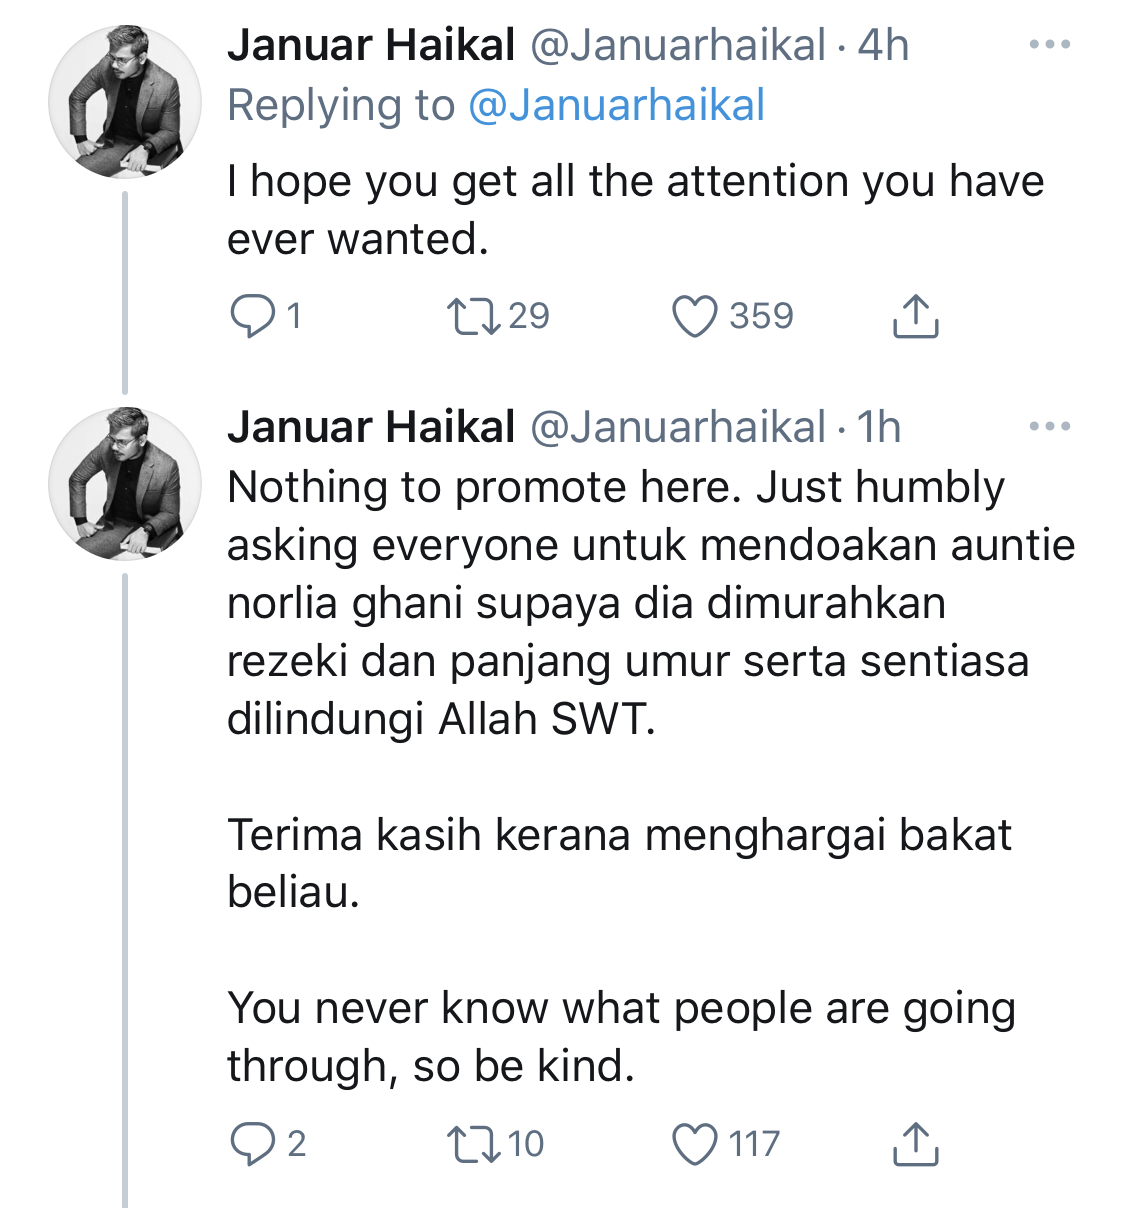Open second tweet's Januar Haikal profile picture
1125x1208 pixels.
point(124,484)
